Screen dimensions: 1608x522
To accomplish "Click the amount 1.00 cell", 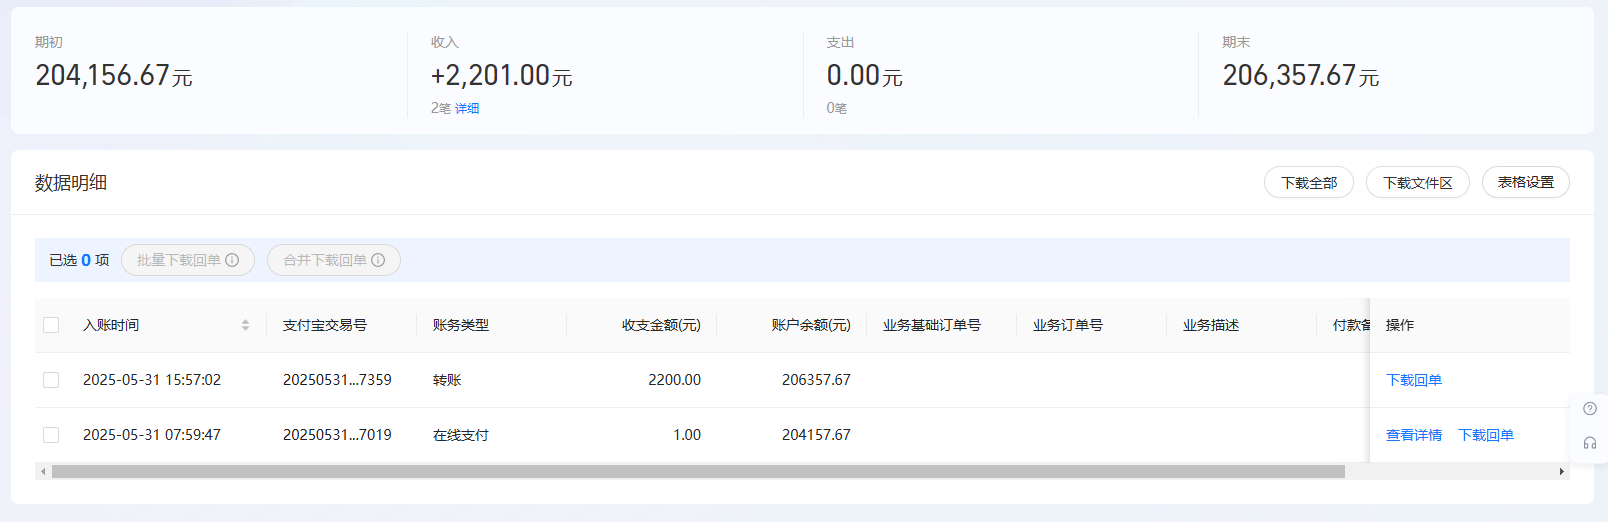I will click(x=687, y=435).
